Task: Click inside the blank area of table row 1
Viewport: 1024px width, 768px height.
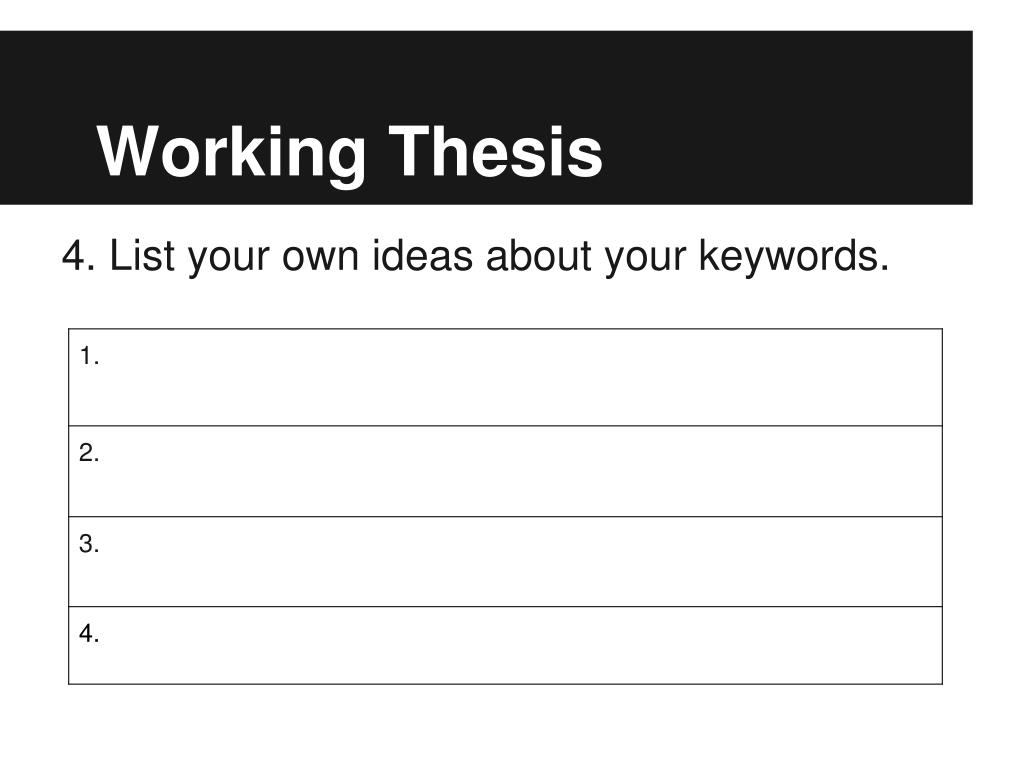Action: (505, 377)
